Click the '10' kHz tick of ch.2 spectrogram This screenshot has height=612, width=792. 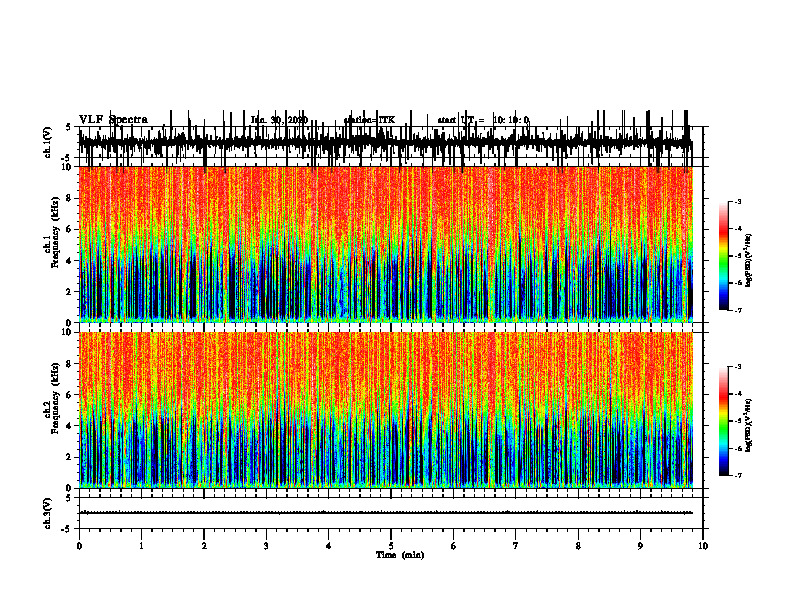[67, 332]
